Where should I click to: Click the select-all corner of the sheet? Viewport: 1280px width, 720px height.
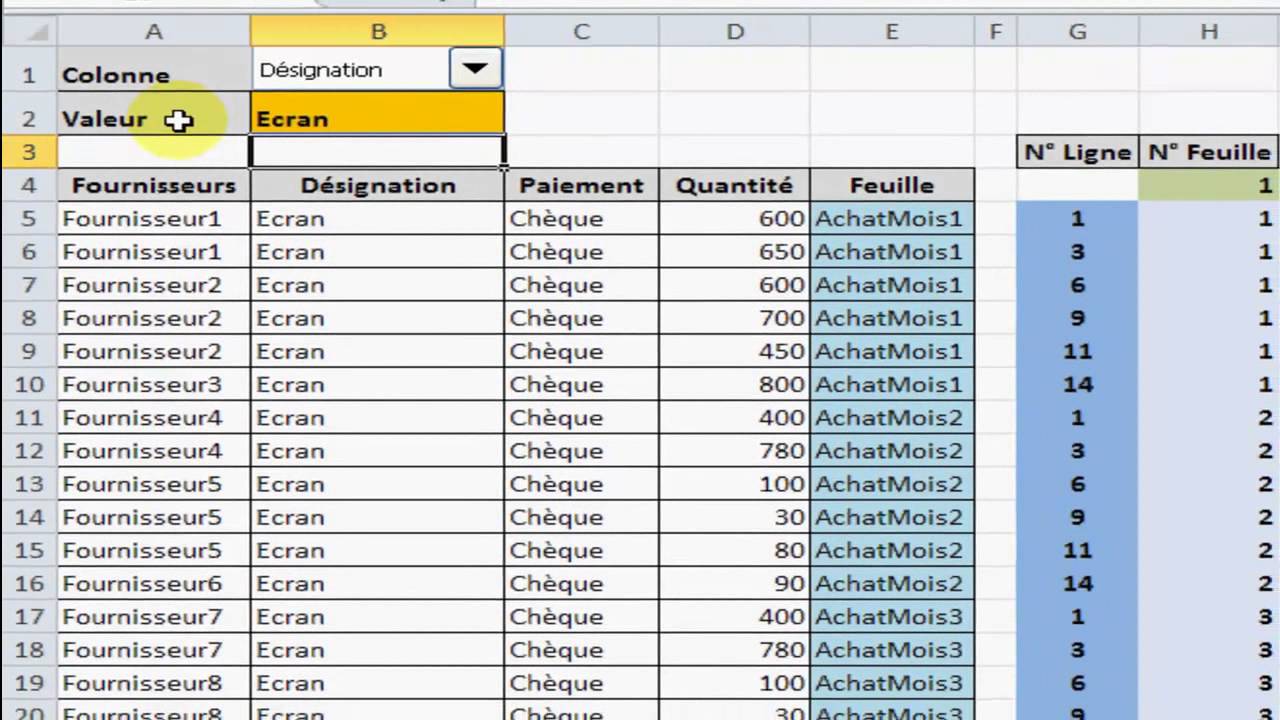(x=29, y=32)
